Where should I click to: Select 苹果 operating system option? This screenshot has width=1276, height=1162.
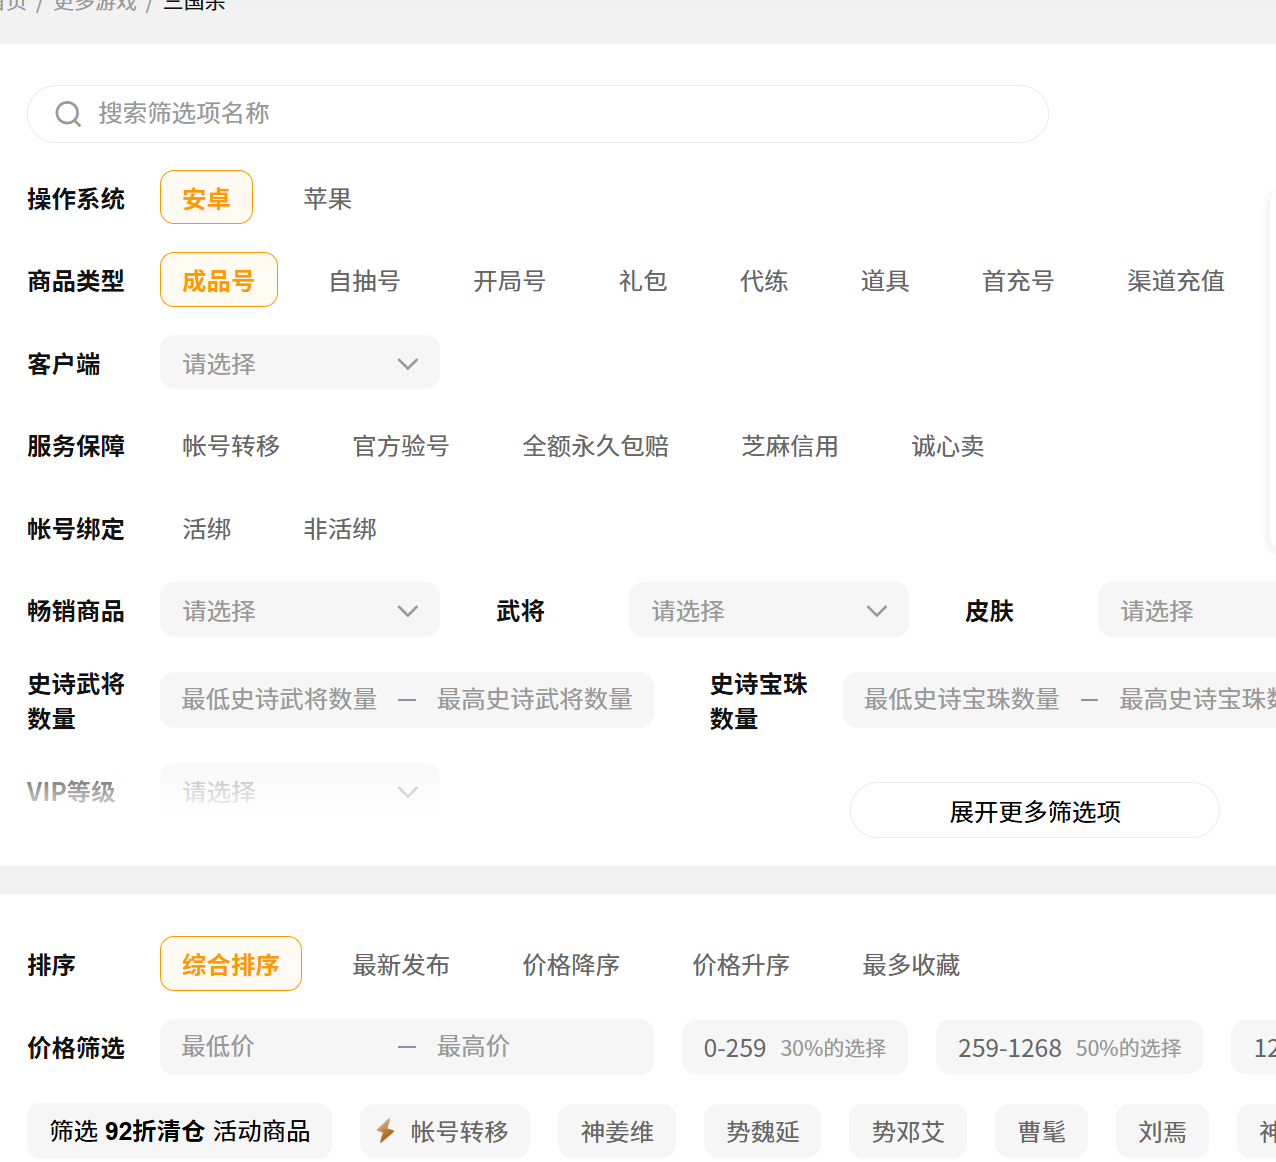(x=327, y=199)
